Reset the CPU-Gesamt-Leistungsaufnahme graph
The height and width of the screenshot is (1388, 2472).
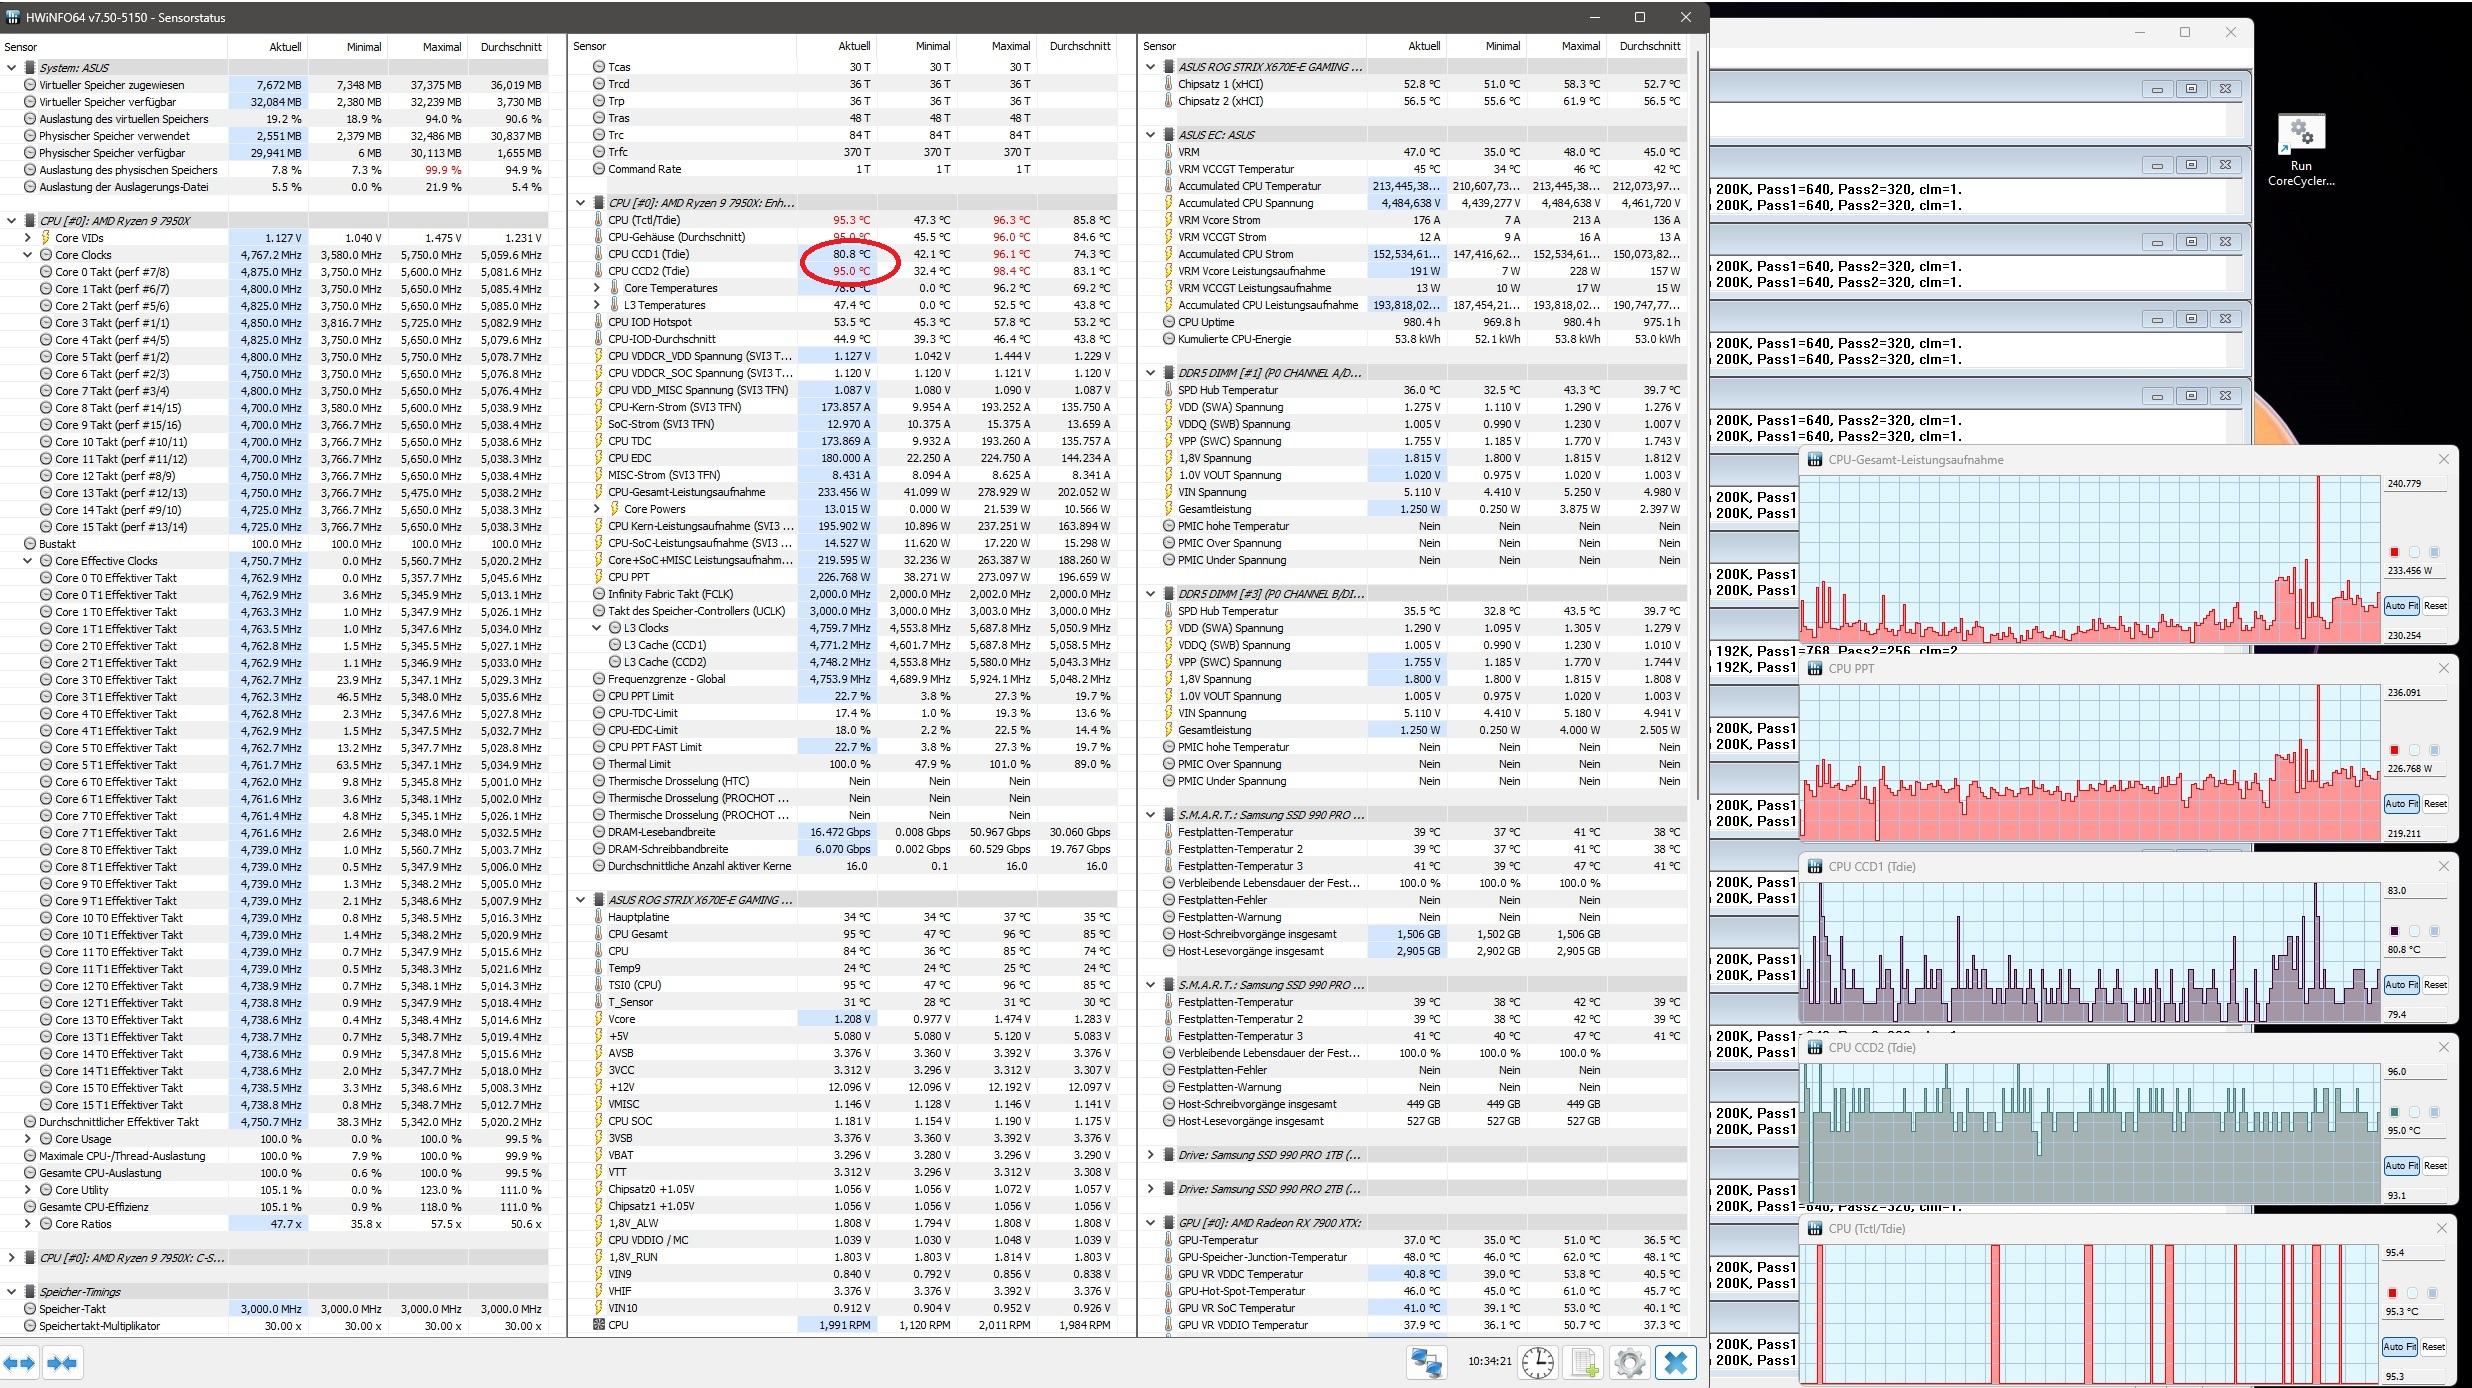(x=2435, y=606)
